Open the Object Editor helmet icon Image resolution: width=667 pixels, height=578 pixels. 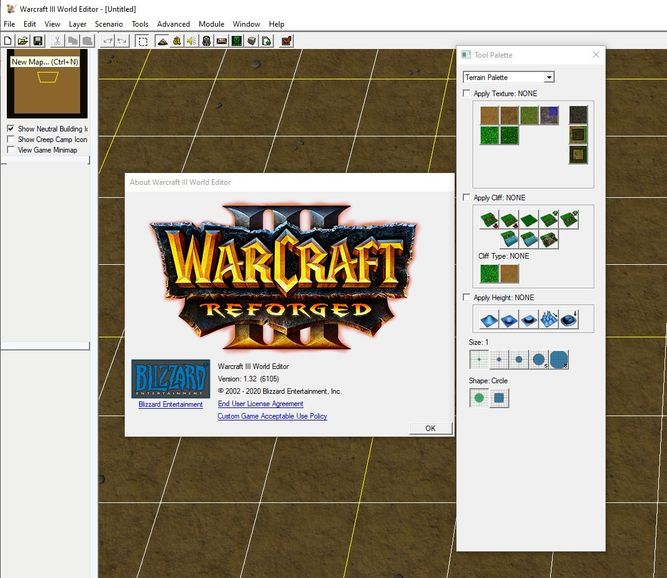click(207, 41)
